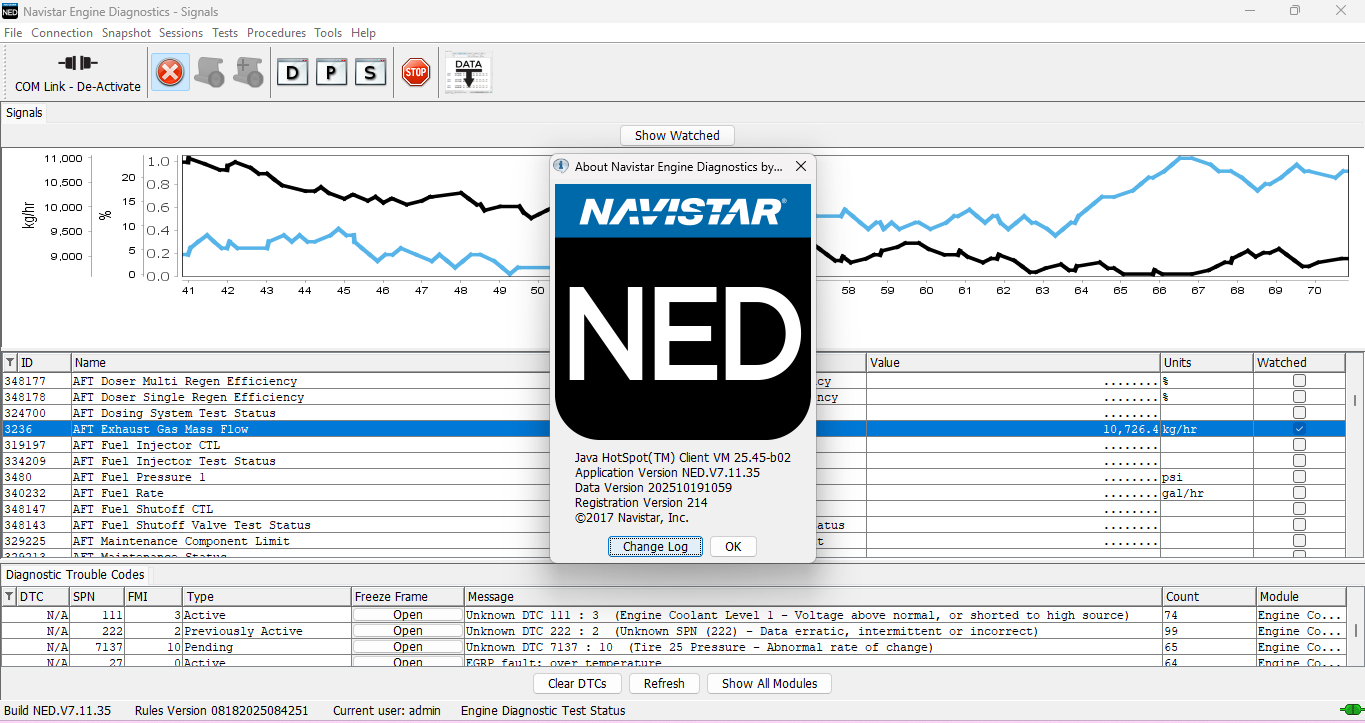Image resolution: width=1365 pixels, height=723 pixels.
Task: Click the Clear DTCs button
Action: pos(577,684)
